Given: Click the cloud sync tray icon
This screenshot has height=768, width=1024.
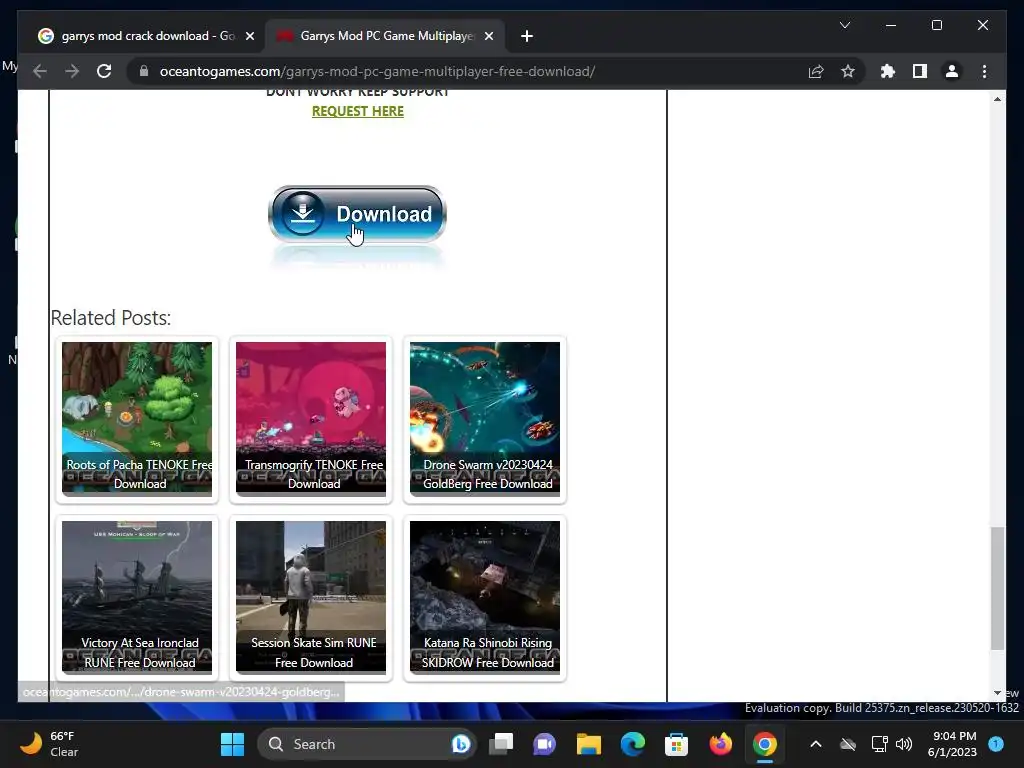Looking at the screenshot, I should click(x=848, y=744).
